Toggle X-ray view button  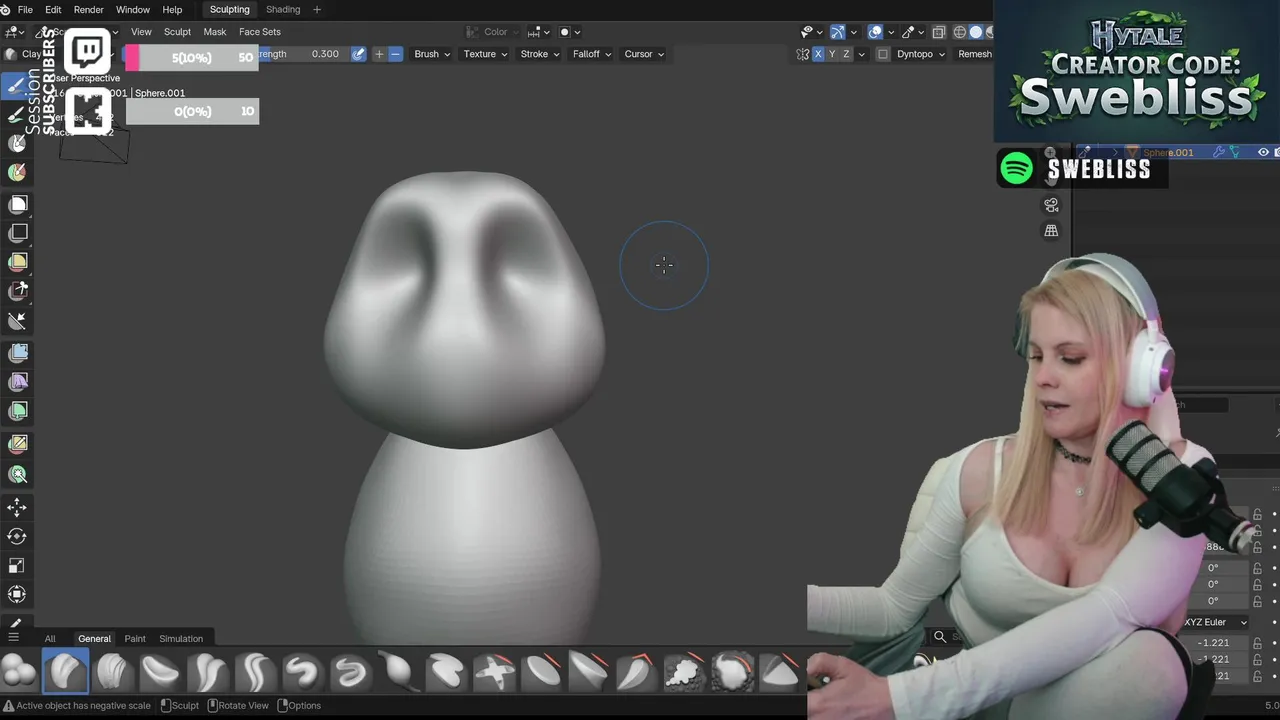(x=938, y=32)
